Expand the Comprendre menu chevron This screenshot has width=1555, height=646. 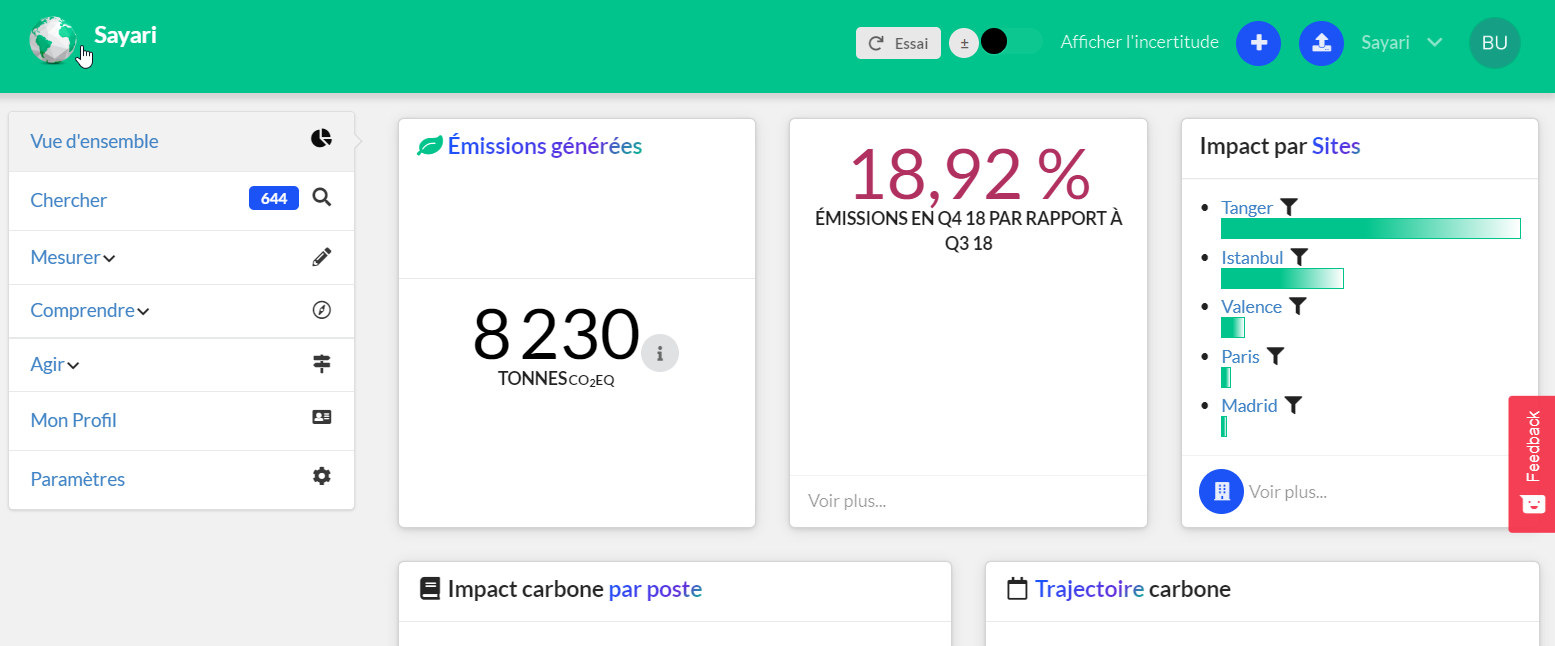[x=144, y=312]
